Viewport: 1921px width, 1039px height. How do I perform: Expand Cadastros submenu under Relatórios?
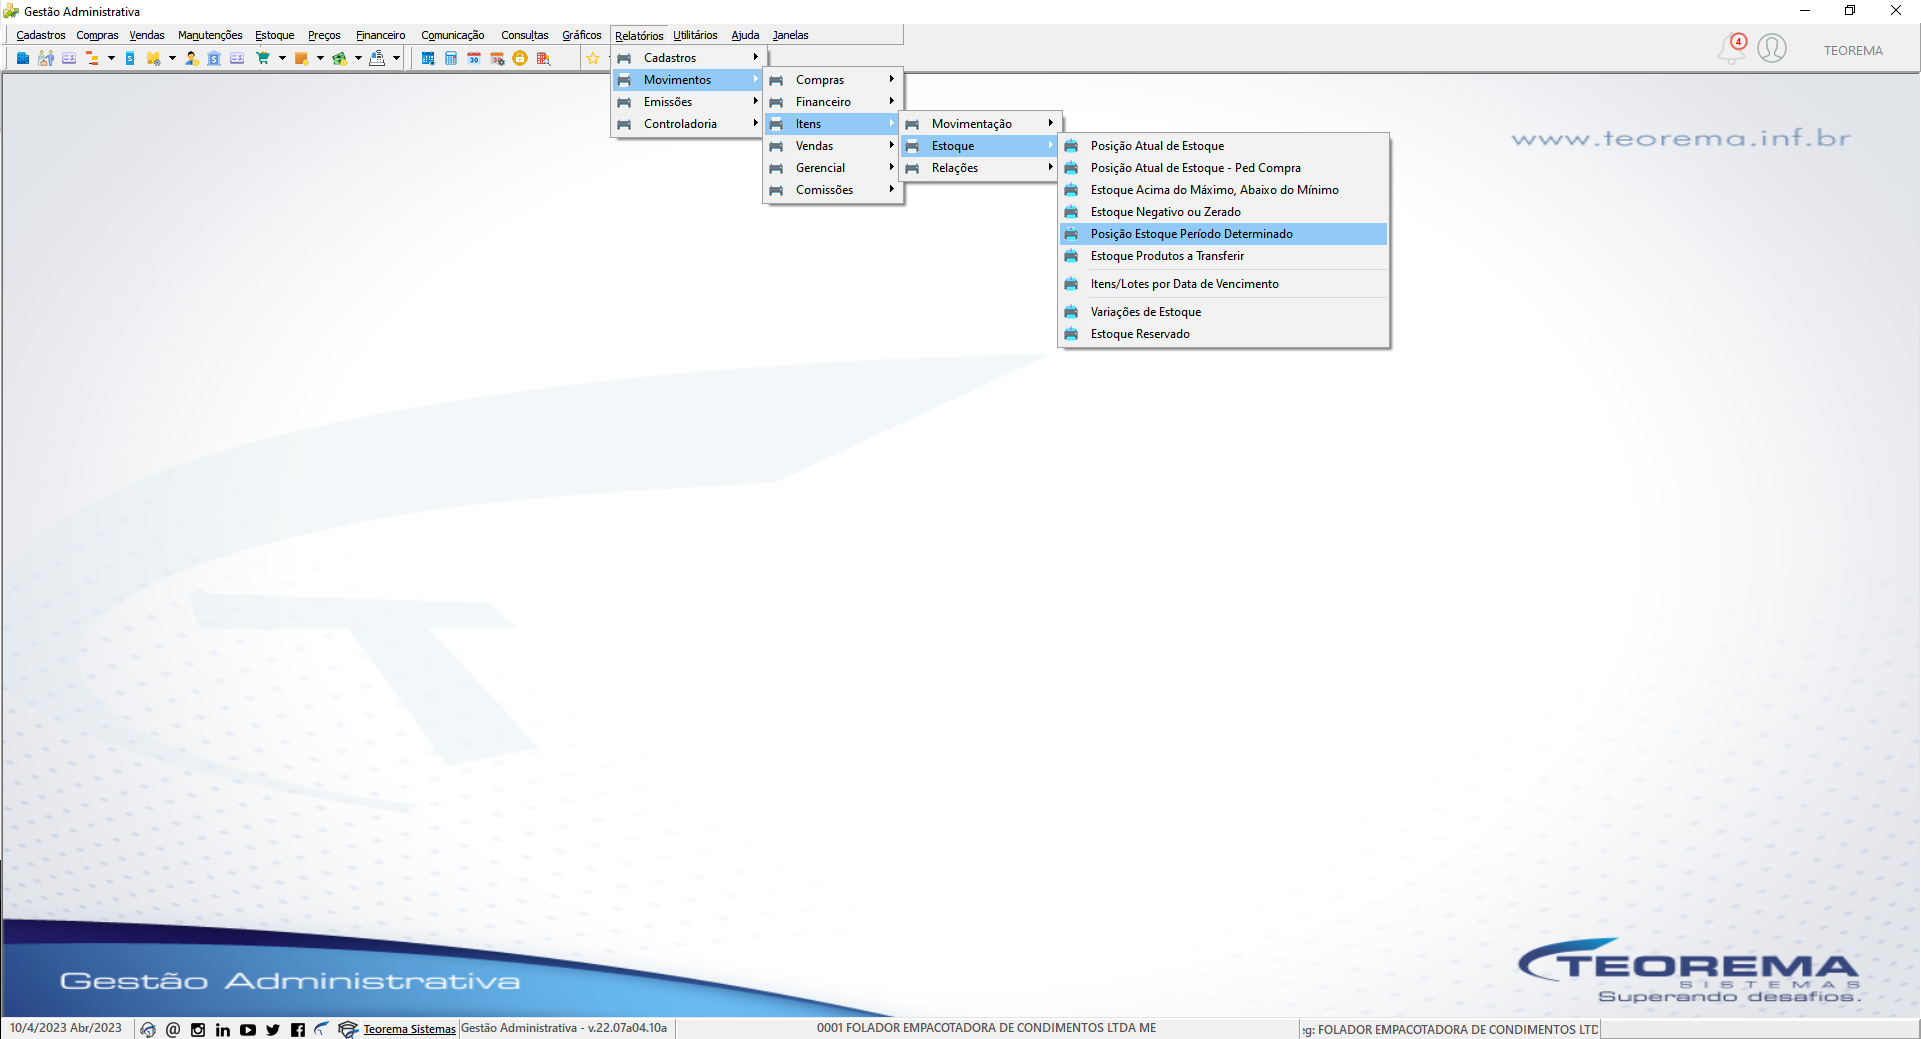689,58
